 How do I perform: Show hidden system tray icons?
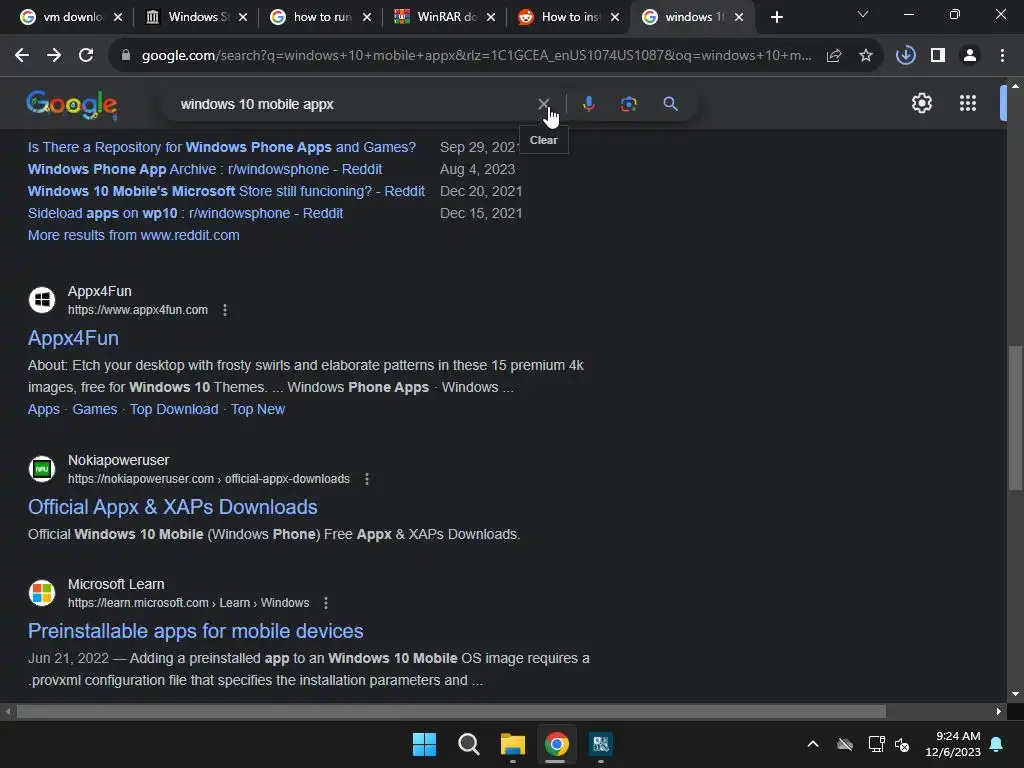coord(813,744)
